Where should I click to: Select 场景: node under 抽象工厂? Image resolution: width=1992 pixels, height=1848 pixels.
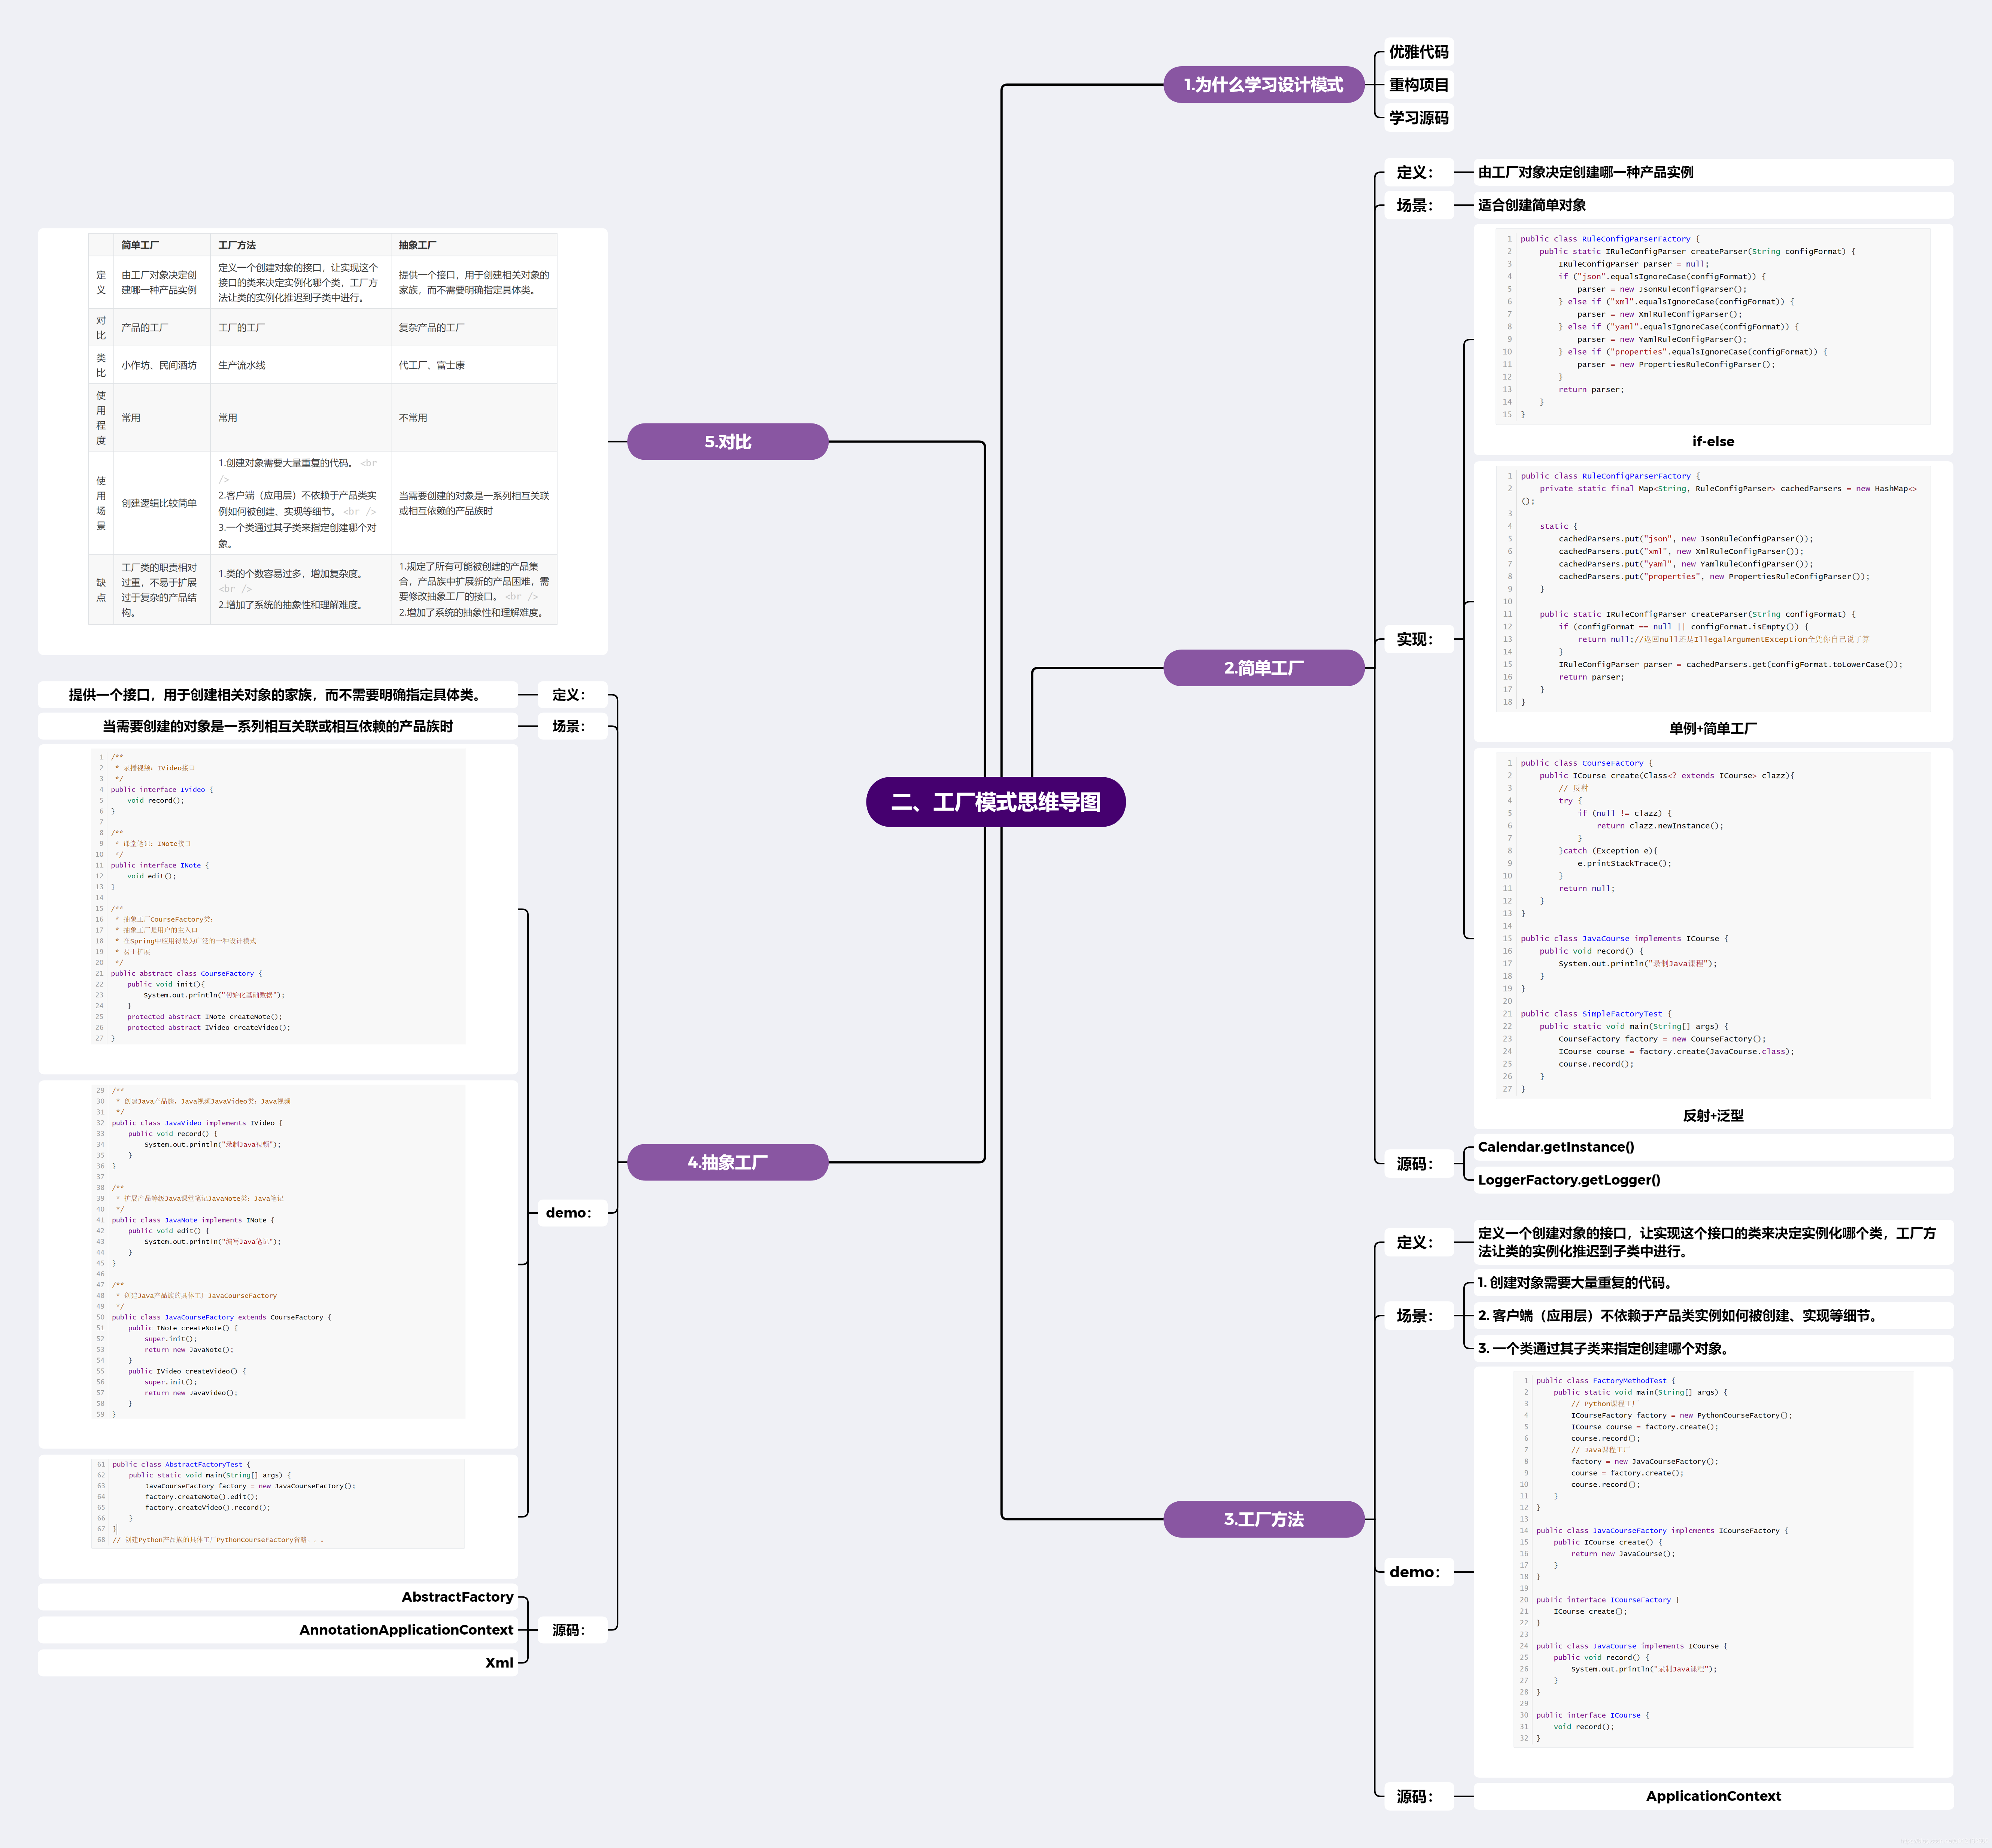(572, 726)
